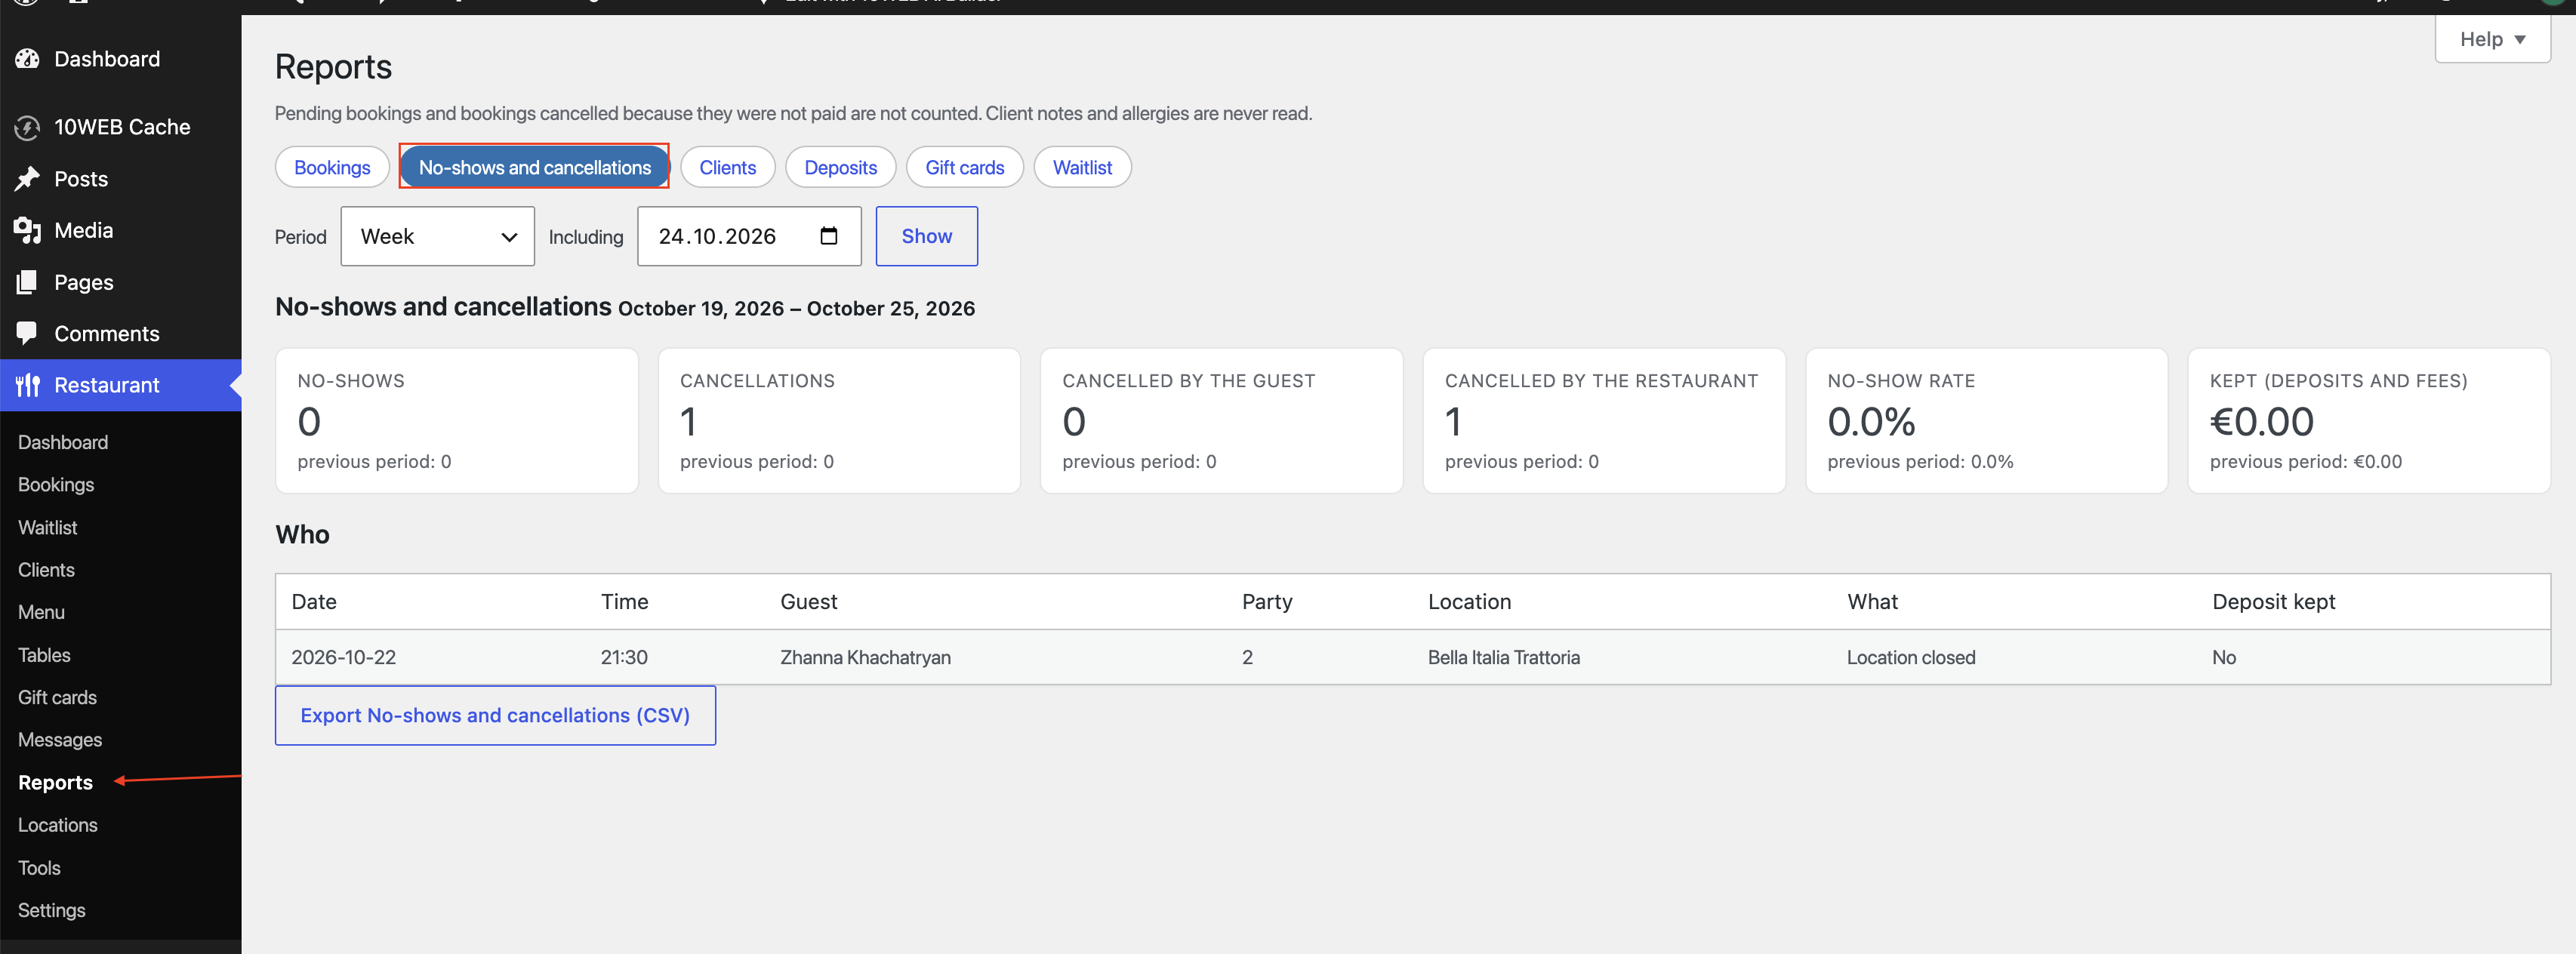Open the Locations submenu item
The height and width of the screenshot is (954, 2576).
click(57, 825)
